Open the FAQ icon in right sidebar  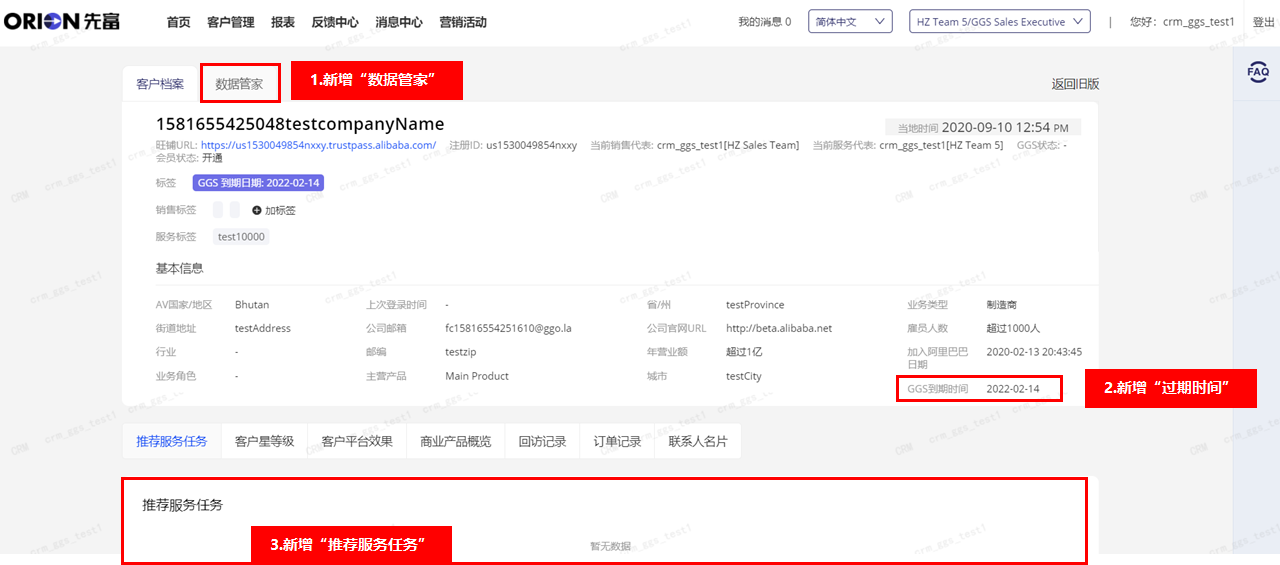1257,72
